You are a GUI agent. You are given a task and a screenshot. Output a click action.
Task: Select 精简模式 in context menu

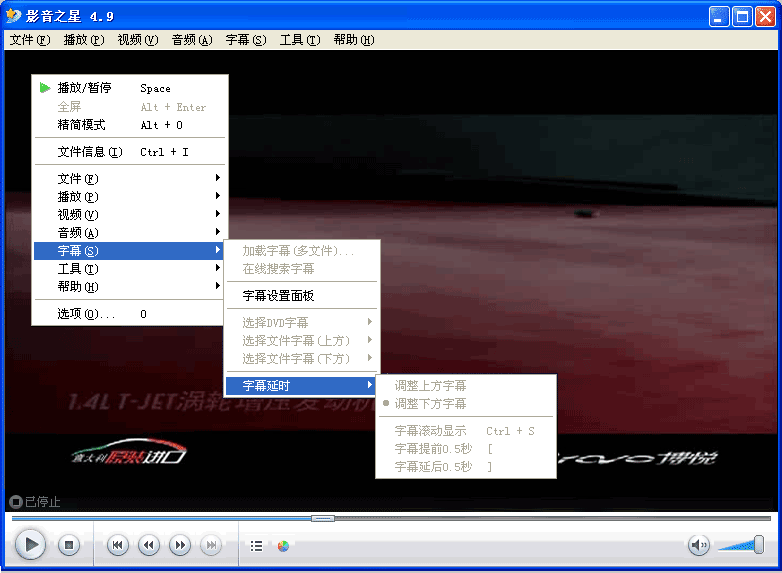(x=130, y=125)
